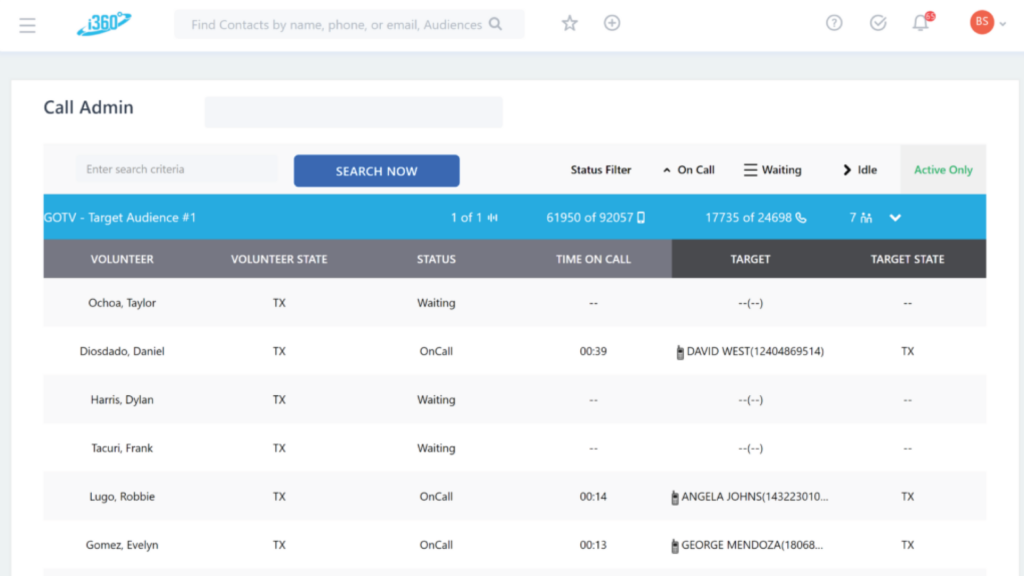Screen dimensions: 1024x576
Task: Open the hamburger navigation menu
Action: tap(27, 25)
